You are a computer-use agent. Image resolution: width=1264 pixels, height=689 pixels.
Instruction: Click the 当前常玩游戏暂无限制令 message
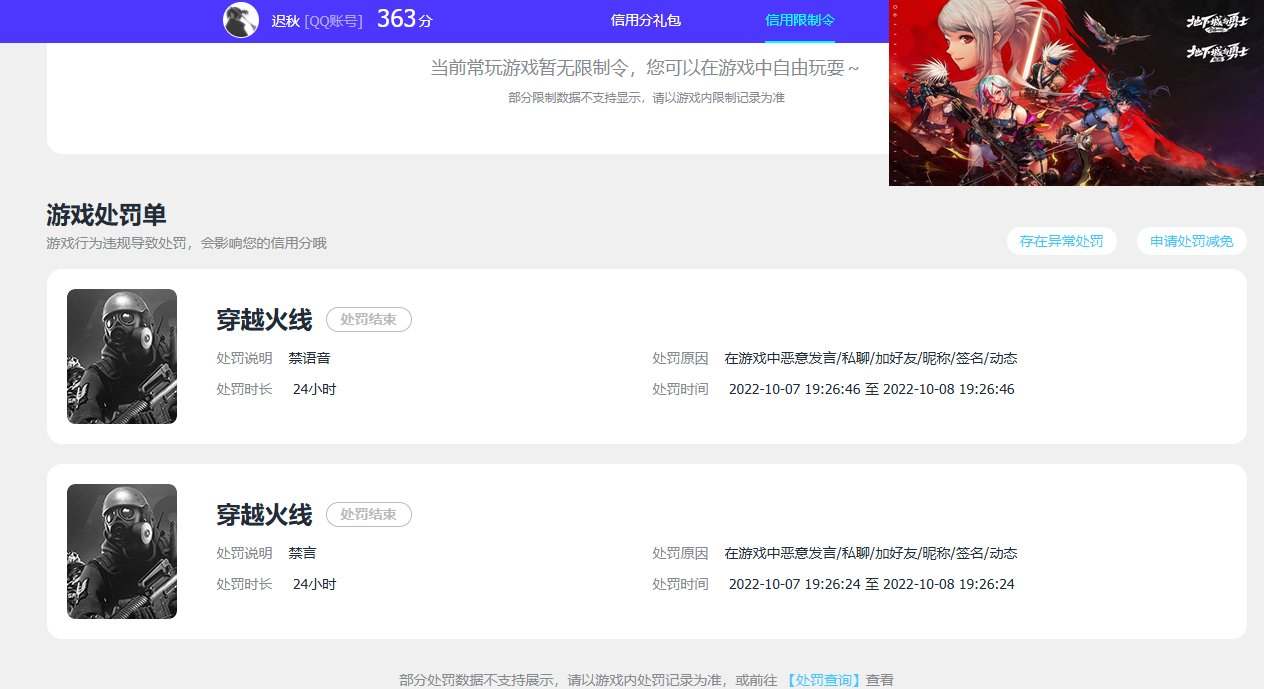coord(645,68)
